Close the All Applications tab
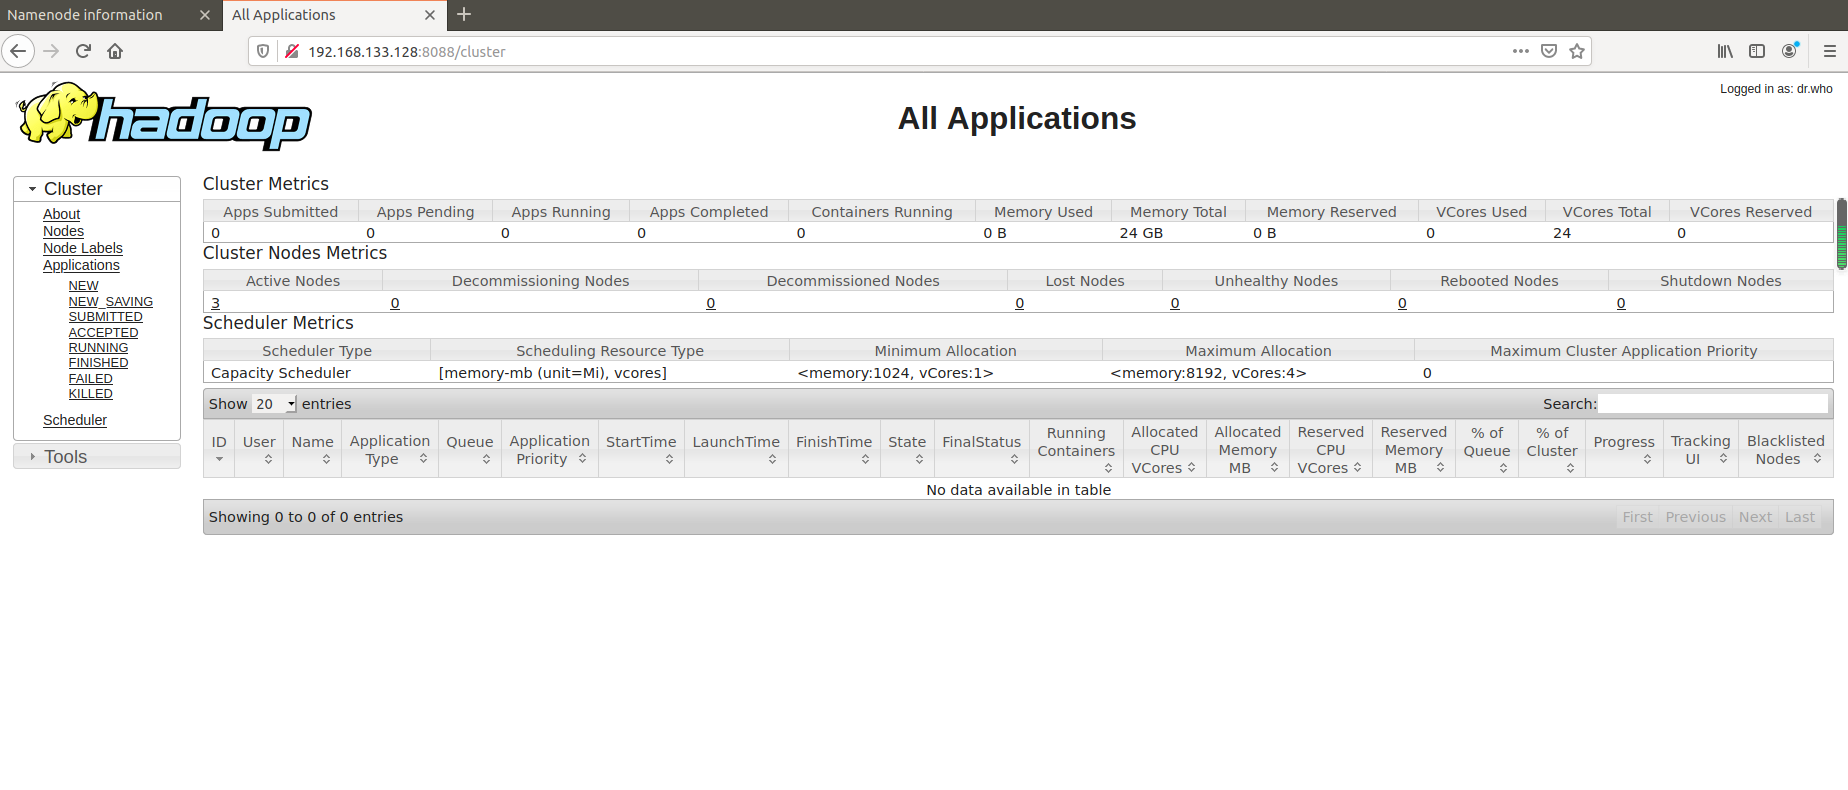Image resolution: width=1848 pixels, height=790 pixels. pyautogui.click(x=430, y=15)
